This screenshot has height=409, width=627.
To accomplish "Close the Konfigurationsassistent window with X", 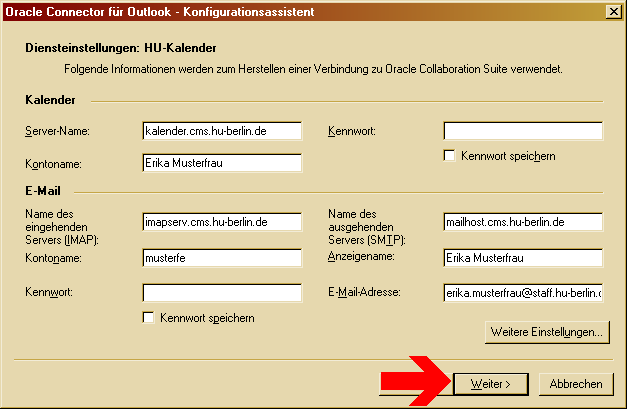I will click(612, 10).
